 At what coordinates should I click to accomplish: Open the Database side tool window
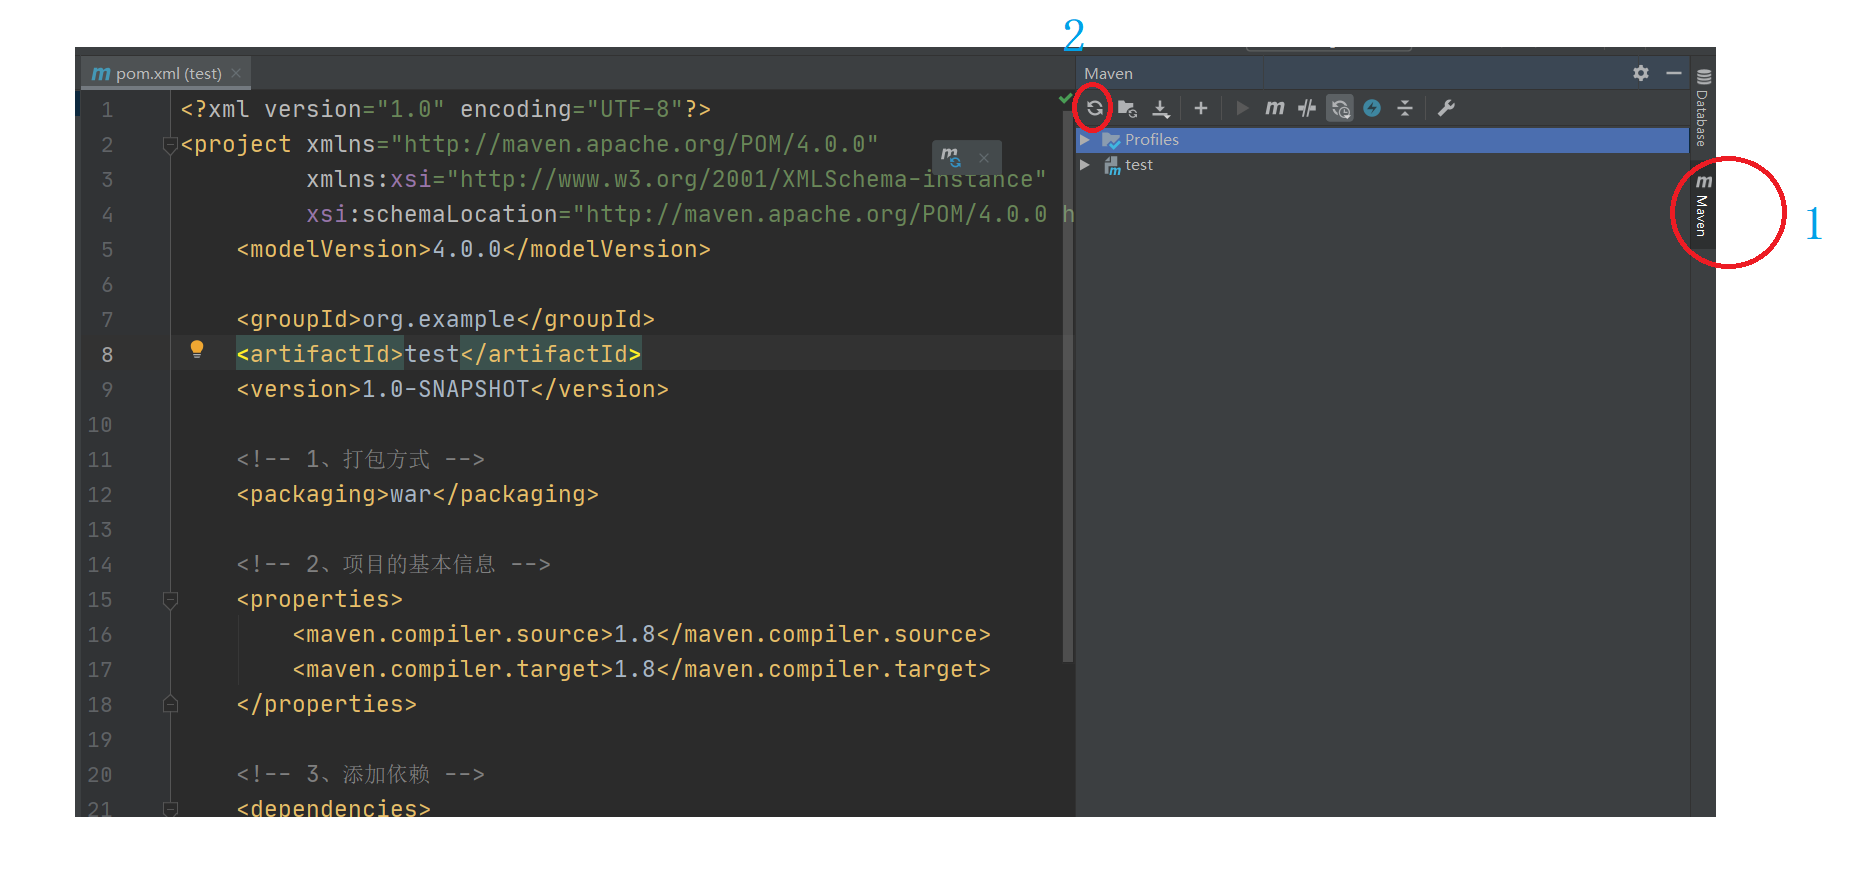tap(1703, 108)
